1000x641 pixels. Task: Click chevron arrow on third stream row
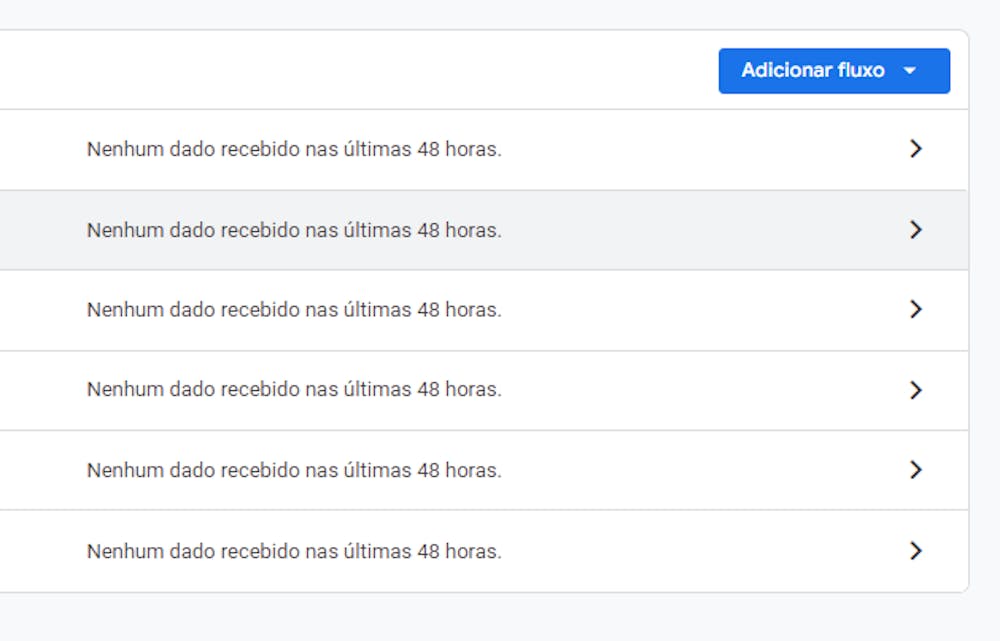(915, 310)
